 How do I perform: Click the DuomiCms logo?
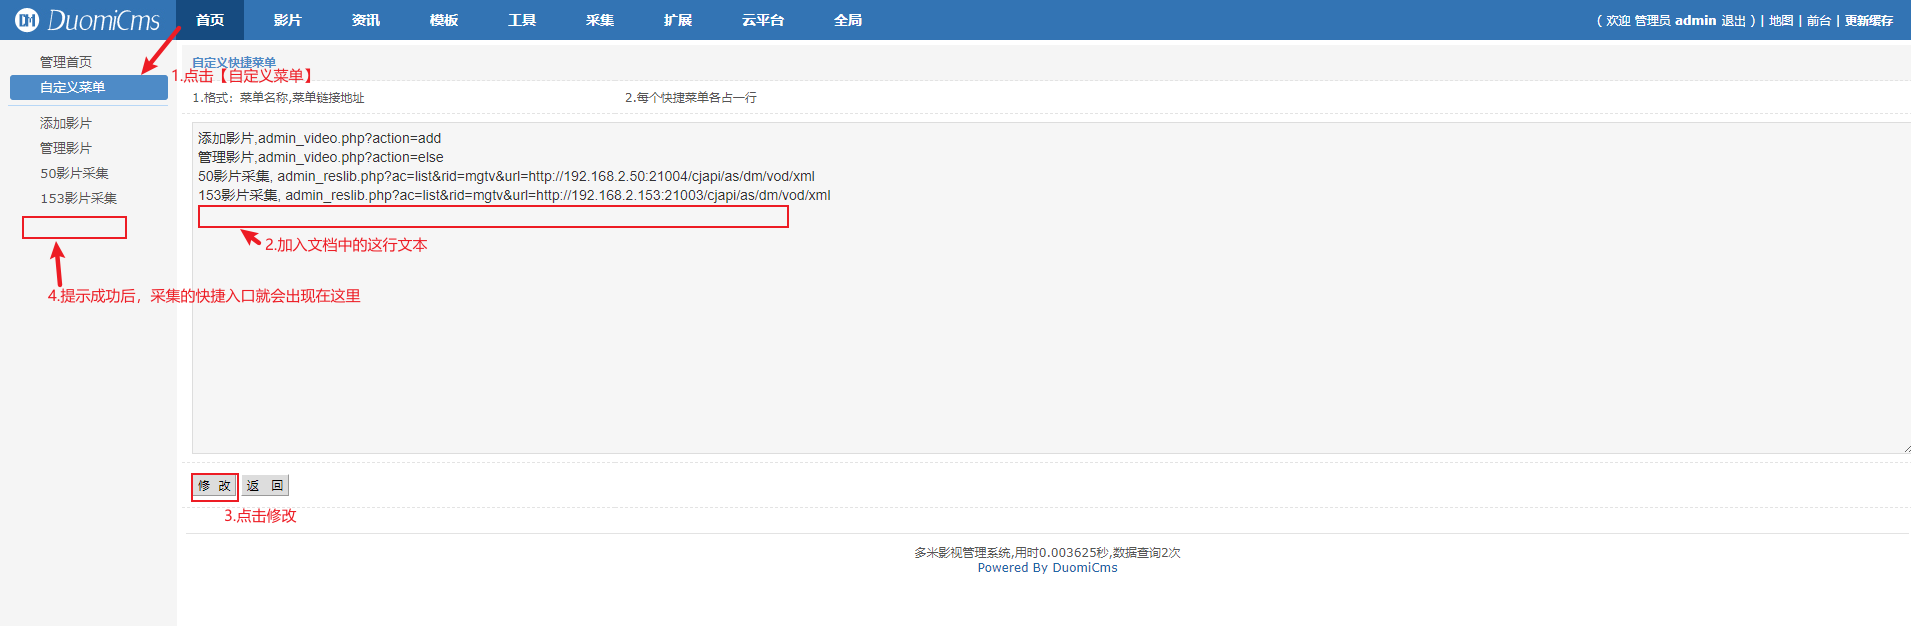pos(88,20)
